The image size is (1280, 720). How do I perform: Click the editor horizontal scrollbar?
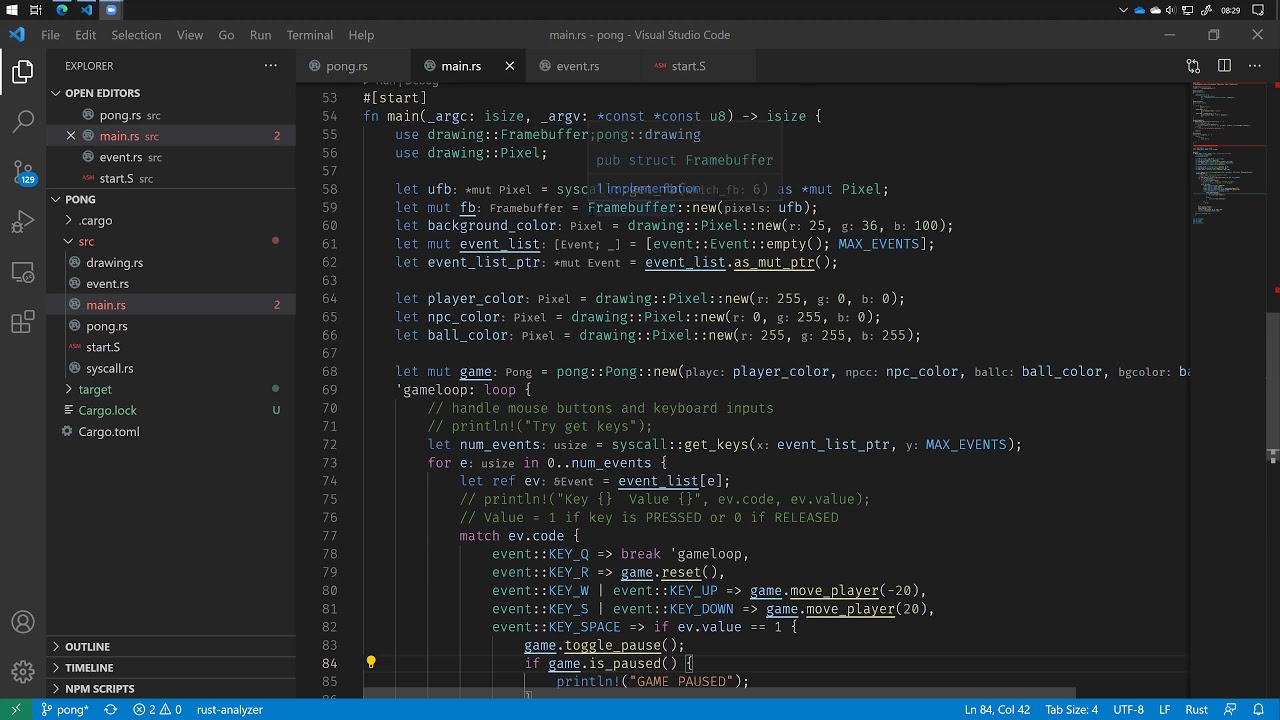point(719,692)
